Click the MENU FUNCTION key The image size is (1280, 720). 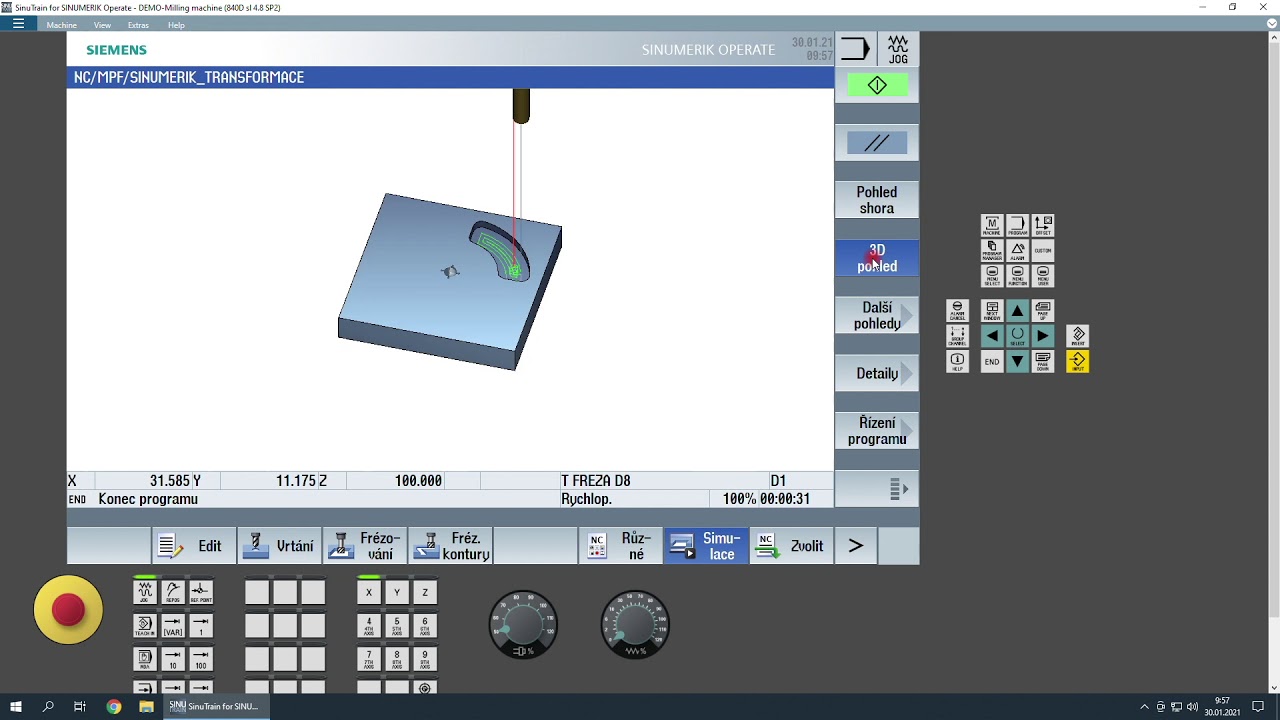click(x=1017, y=275)
